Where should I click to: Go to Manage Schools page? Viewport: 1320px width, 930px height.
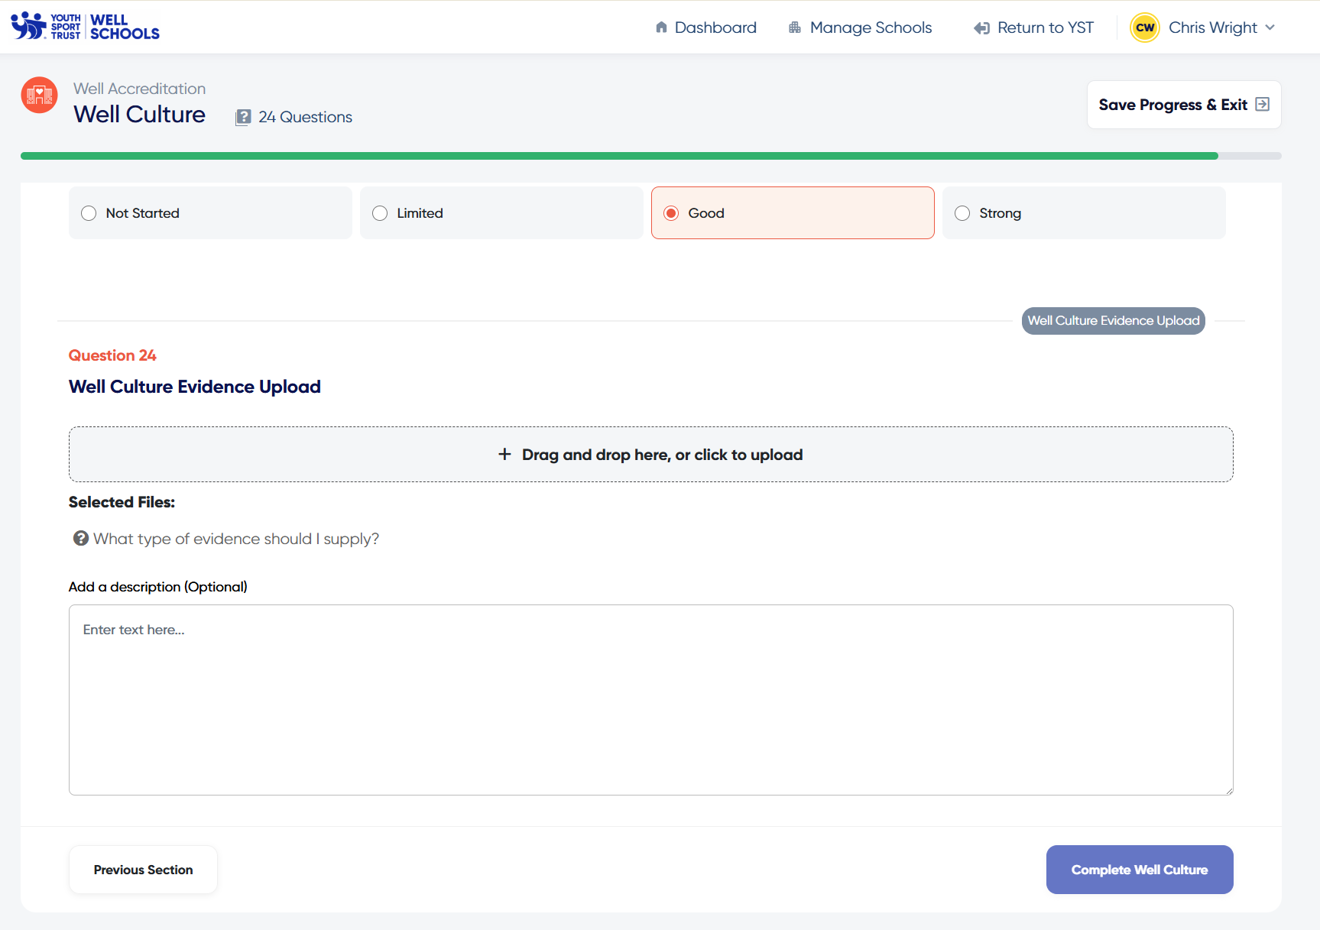pyautogui.click(x=870, y=28)
